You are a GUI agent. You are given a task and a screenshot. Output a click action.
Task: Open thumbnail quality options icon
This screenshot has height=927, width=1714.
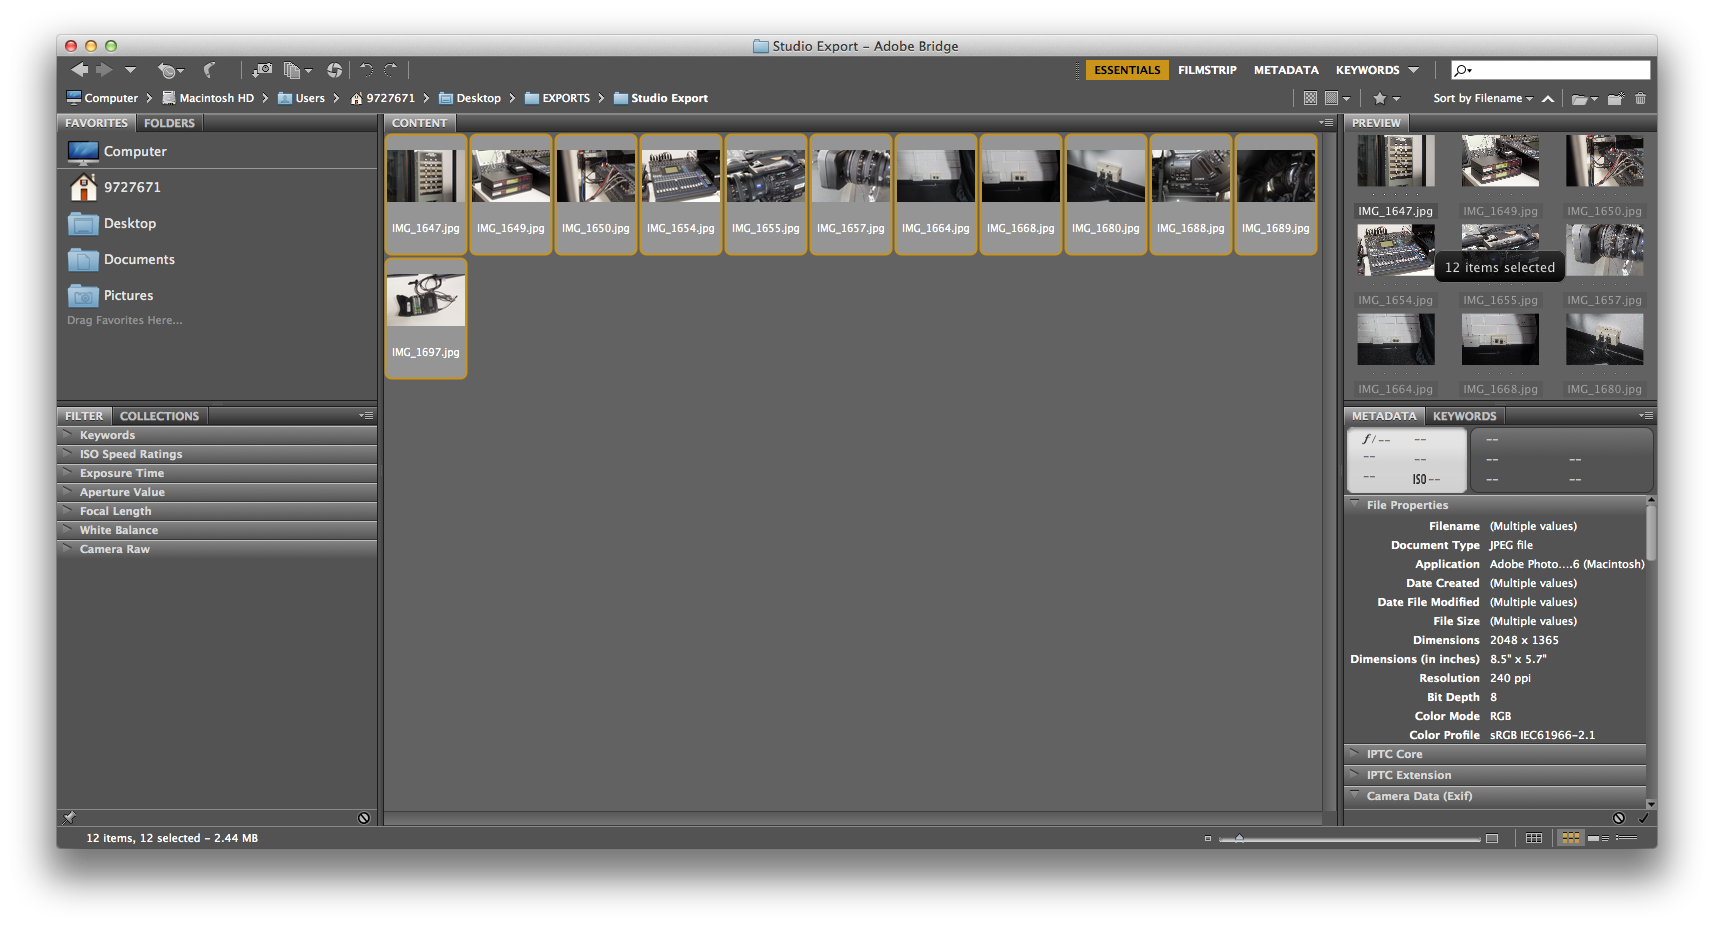pos(1337,98)
